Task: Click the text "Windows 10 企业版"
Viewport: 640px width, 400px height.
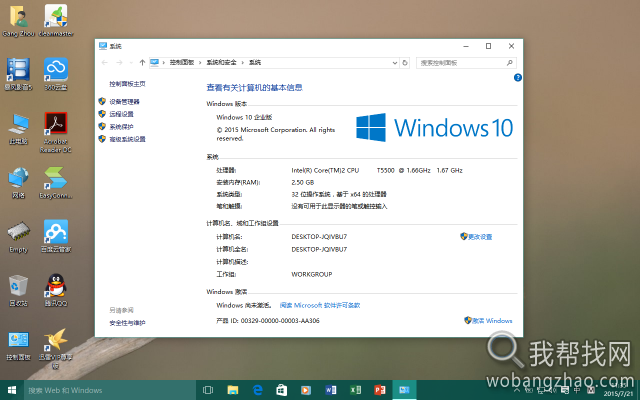Action: click(x=244, y=117)
